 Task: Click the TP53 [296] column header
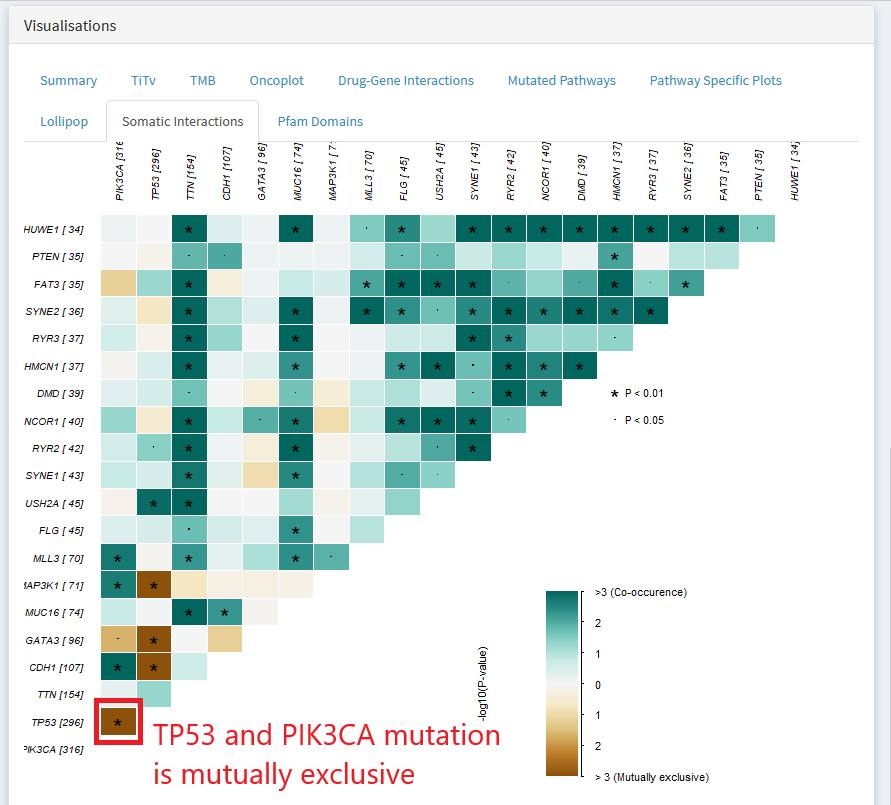pyautogui.click(x=155, y=174)
